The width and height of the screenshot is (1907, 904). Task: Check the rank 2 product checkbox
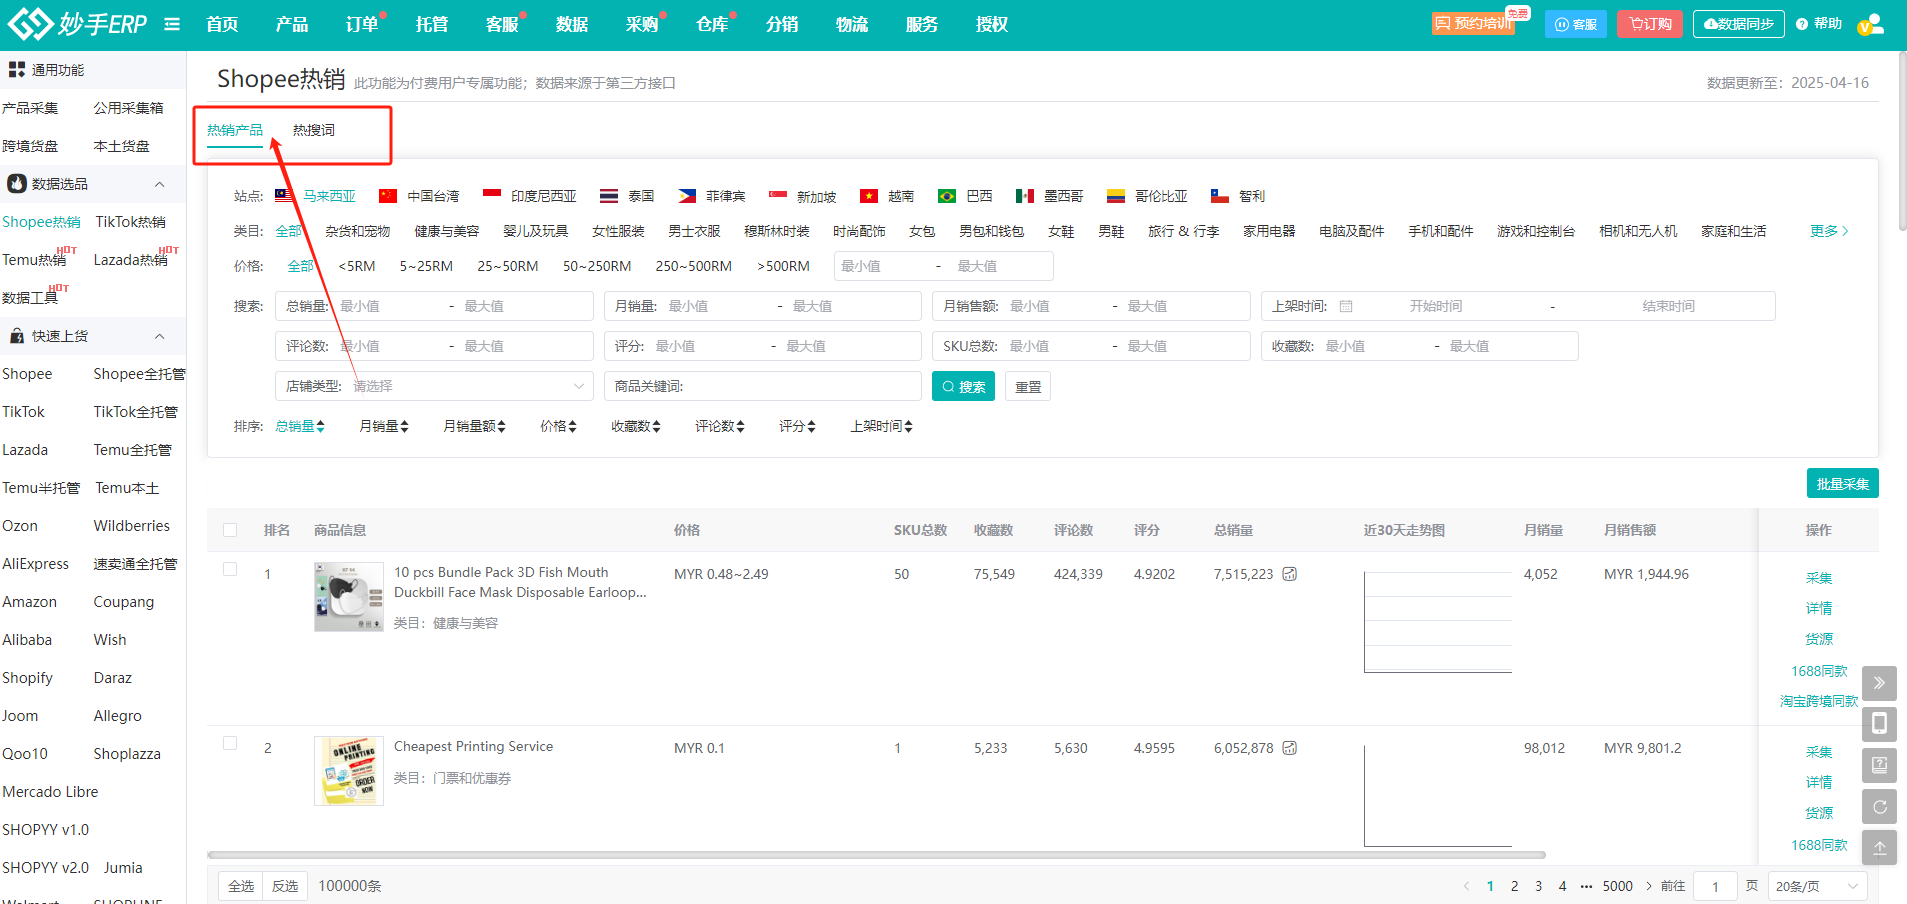click(x=230, y=743)
